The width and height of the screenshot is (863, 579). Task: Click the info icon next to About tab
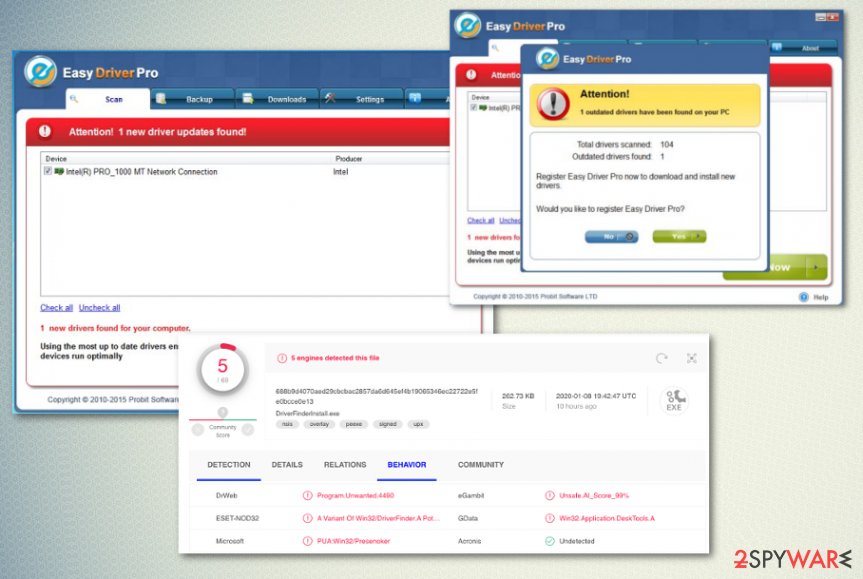(777, 47)
